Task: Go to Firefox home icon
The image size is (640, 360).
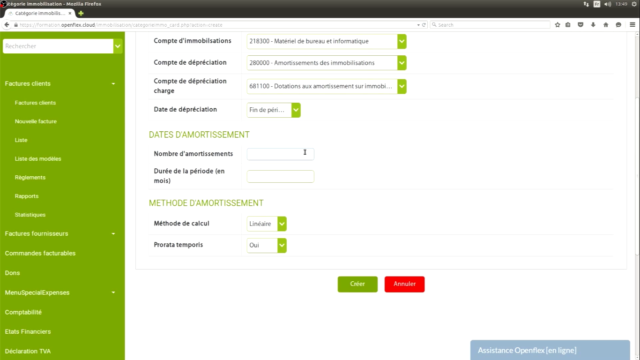Action: click(606, 25)
